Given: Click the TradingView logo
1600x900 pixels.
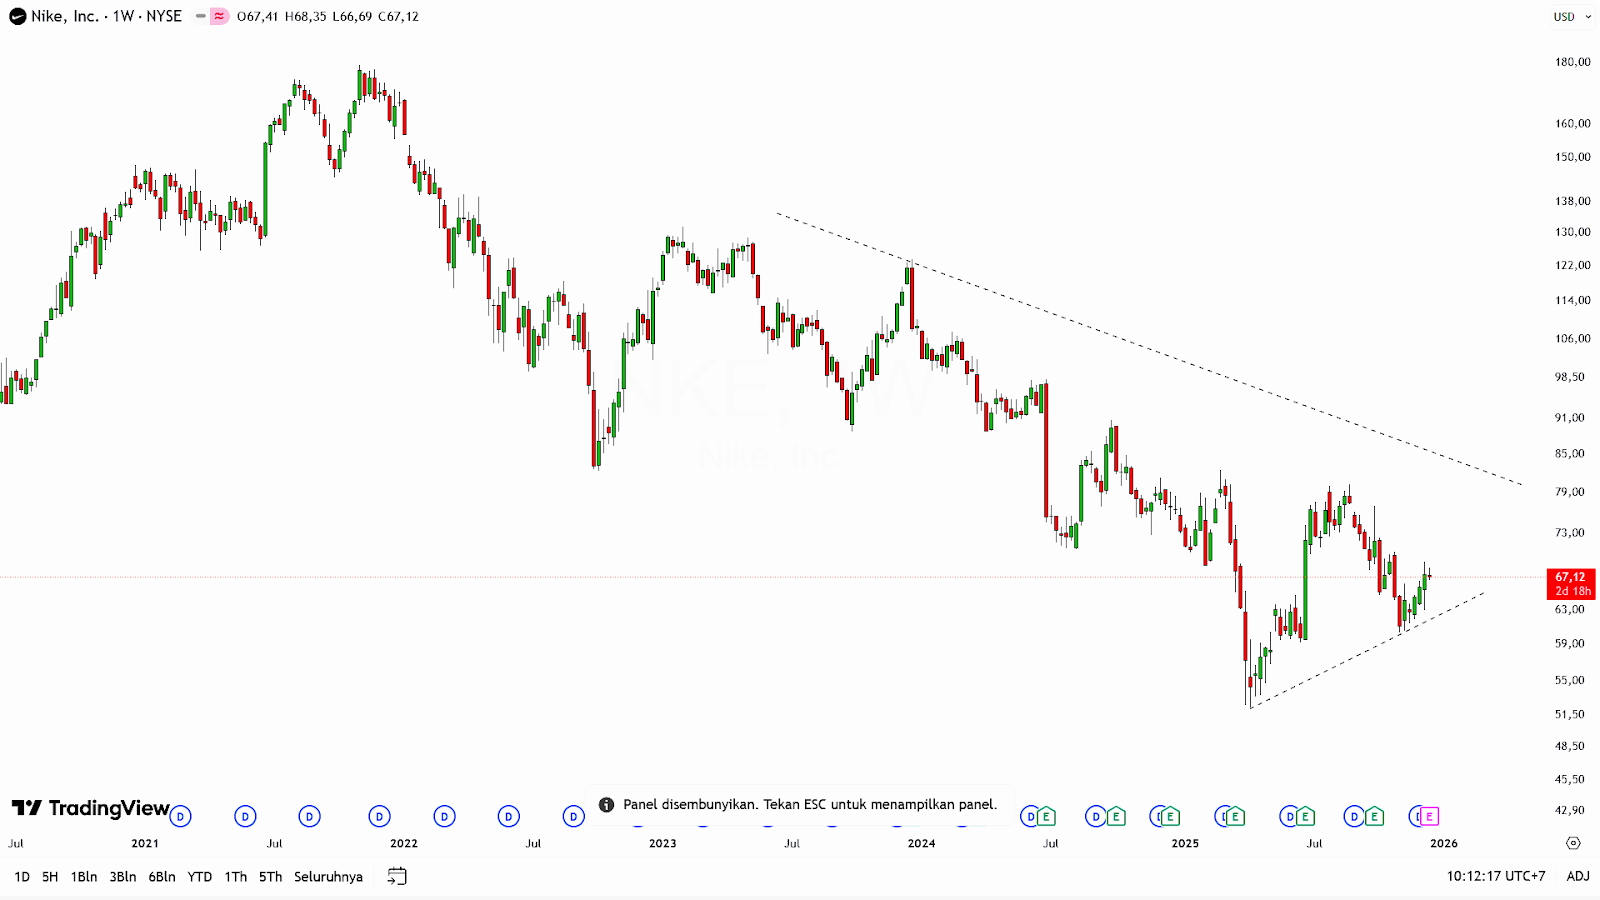Looking at the screenshot, I should 90,810.
